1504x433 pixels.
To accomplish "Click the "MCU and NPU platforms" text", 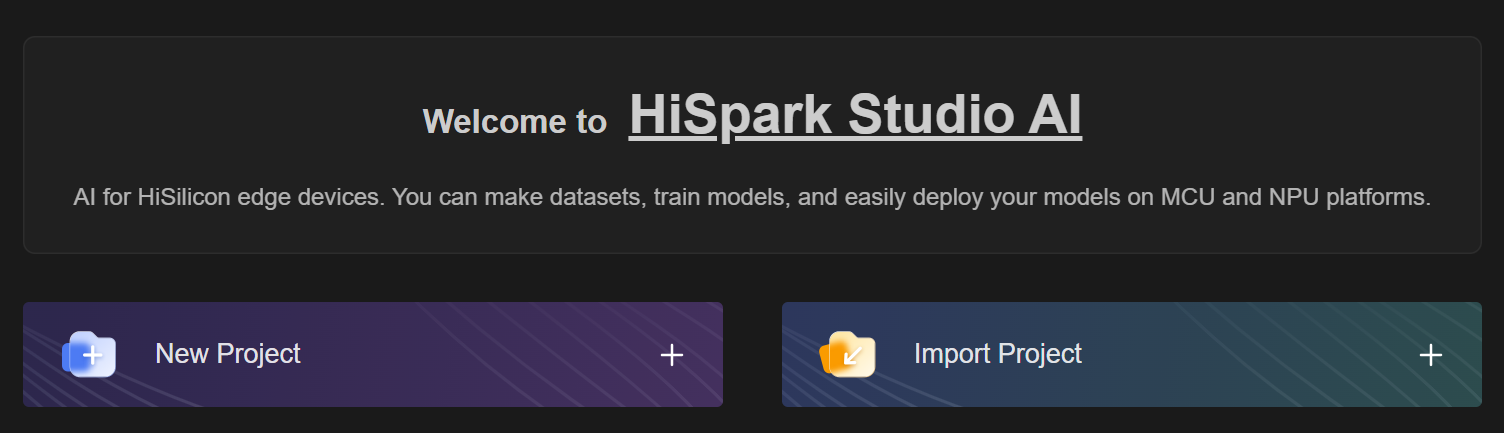I will (1295, 197).
